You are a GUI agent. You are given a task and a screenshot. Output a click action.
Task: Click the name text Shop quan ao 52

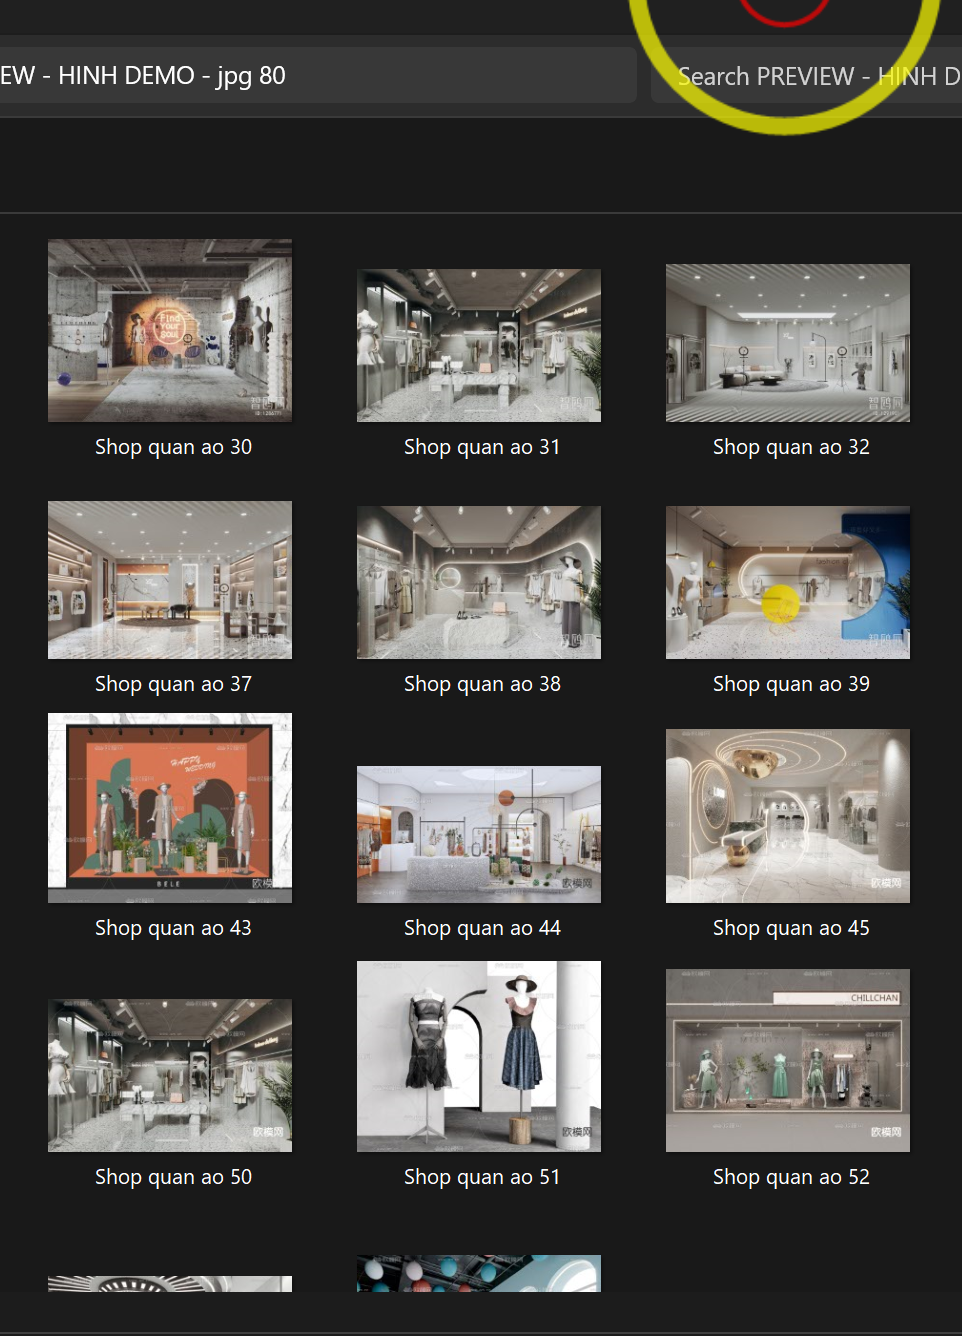[791, 1177]
